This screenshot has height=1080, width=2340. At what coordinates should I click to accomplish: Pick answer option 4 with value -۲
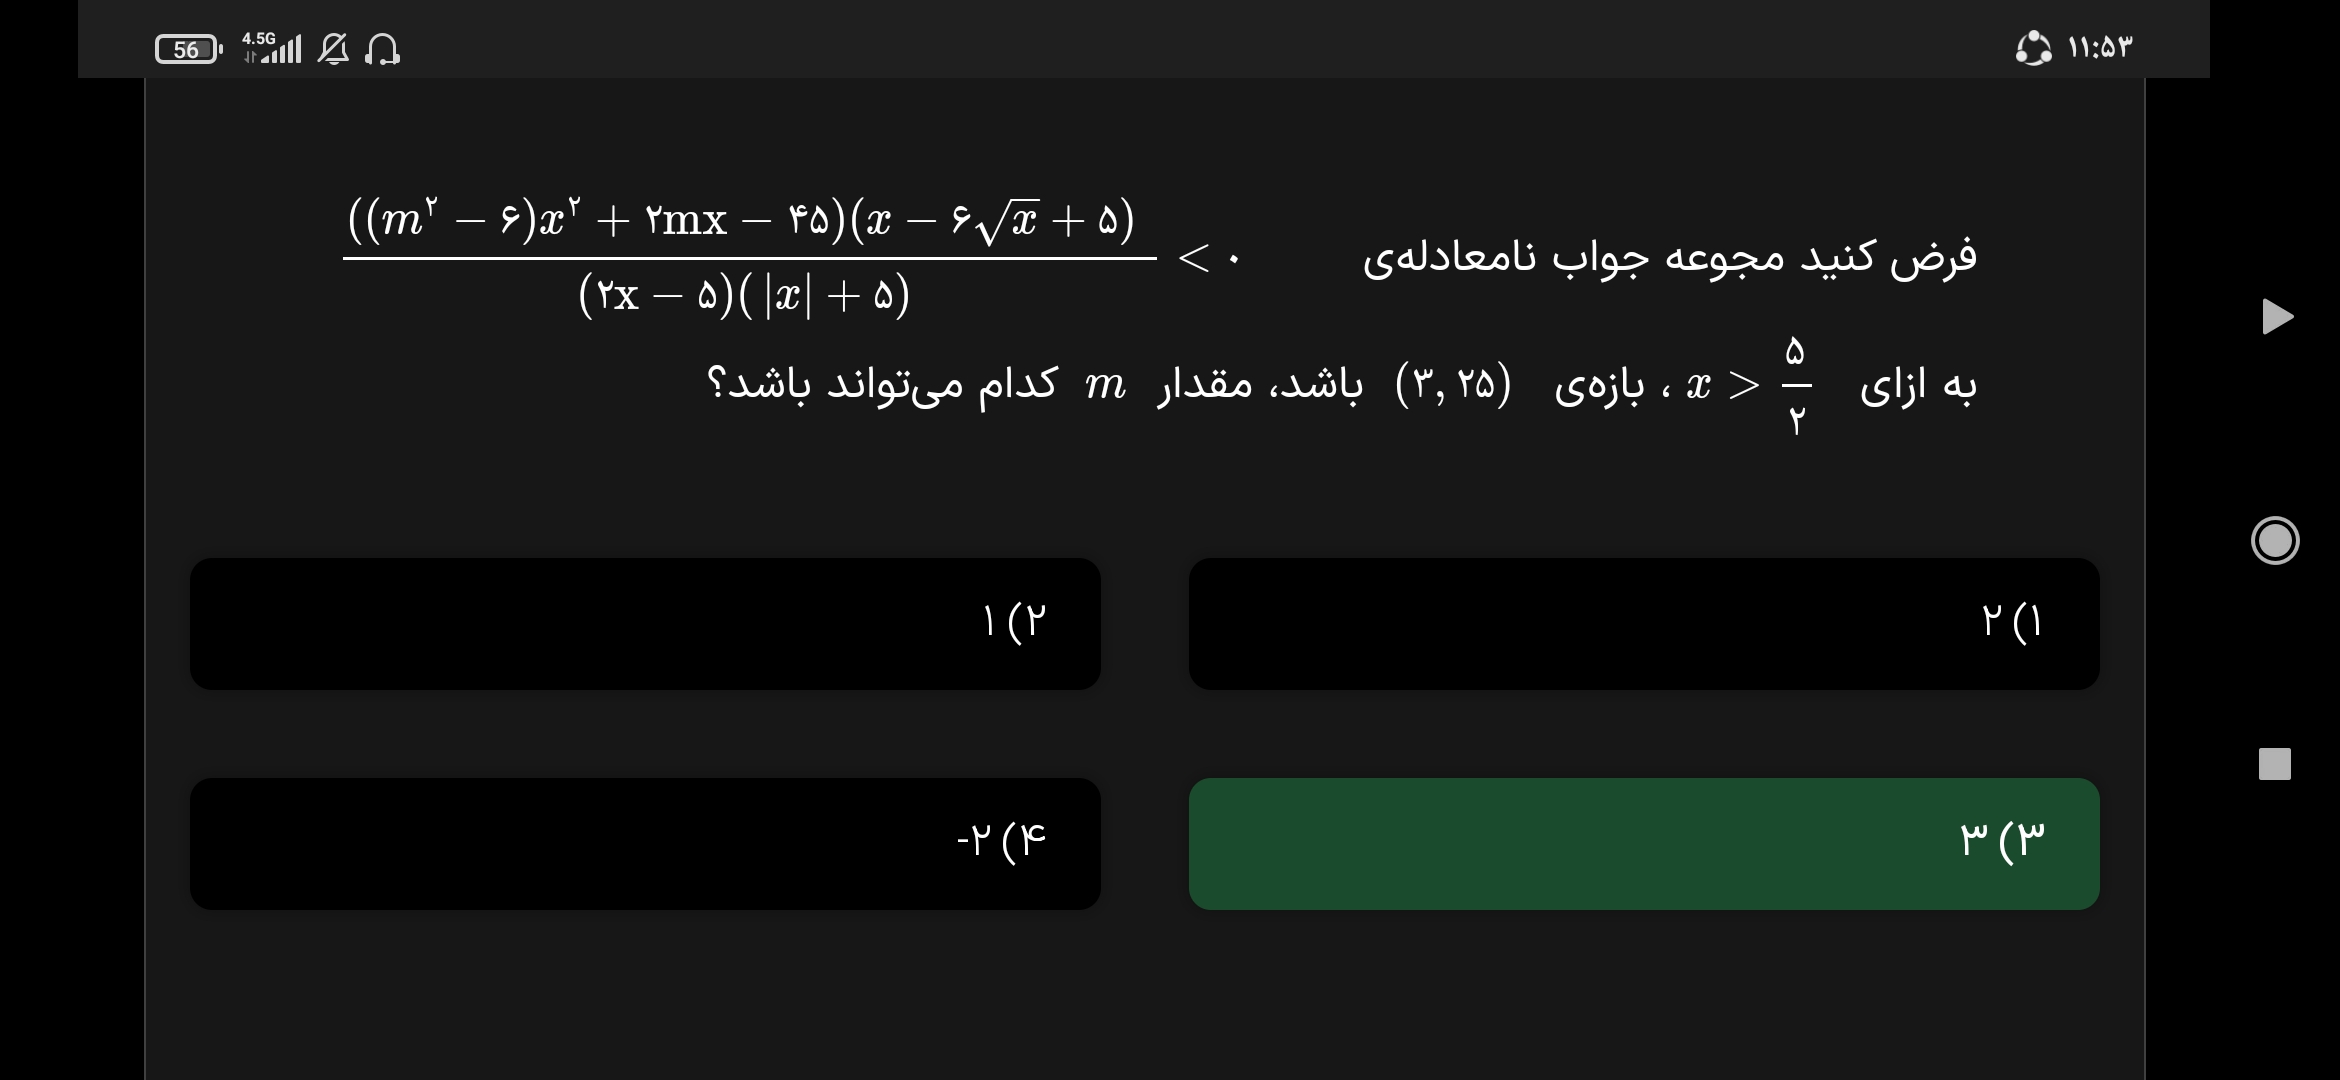(x=645, y=843)
